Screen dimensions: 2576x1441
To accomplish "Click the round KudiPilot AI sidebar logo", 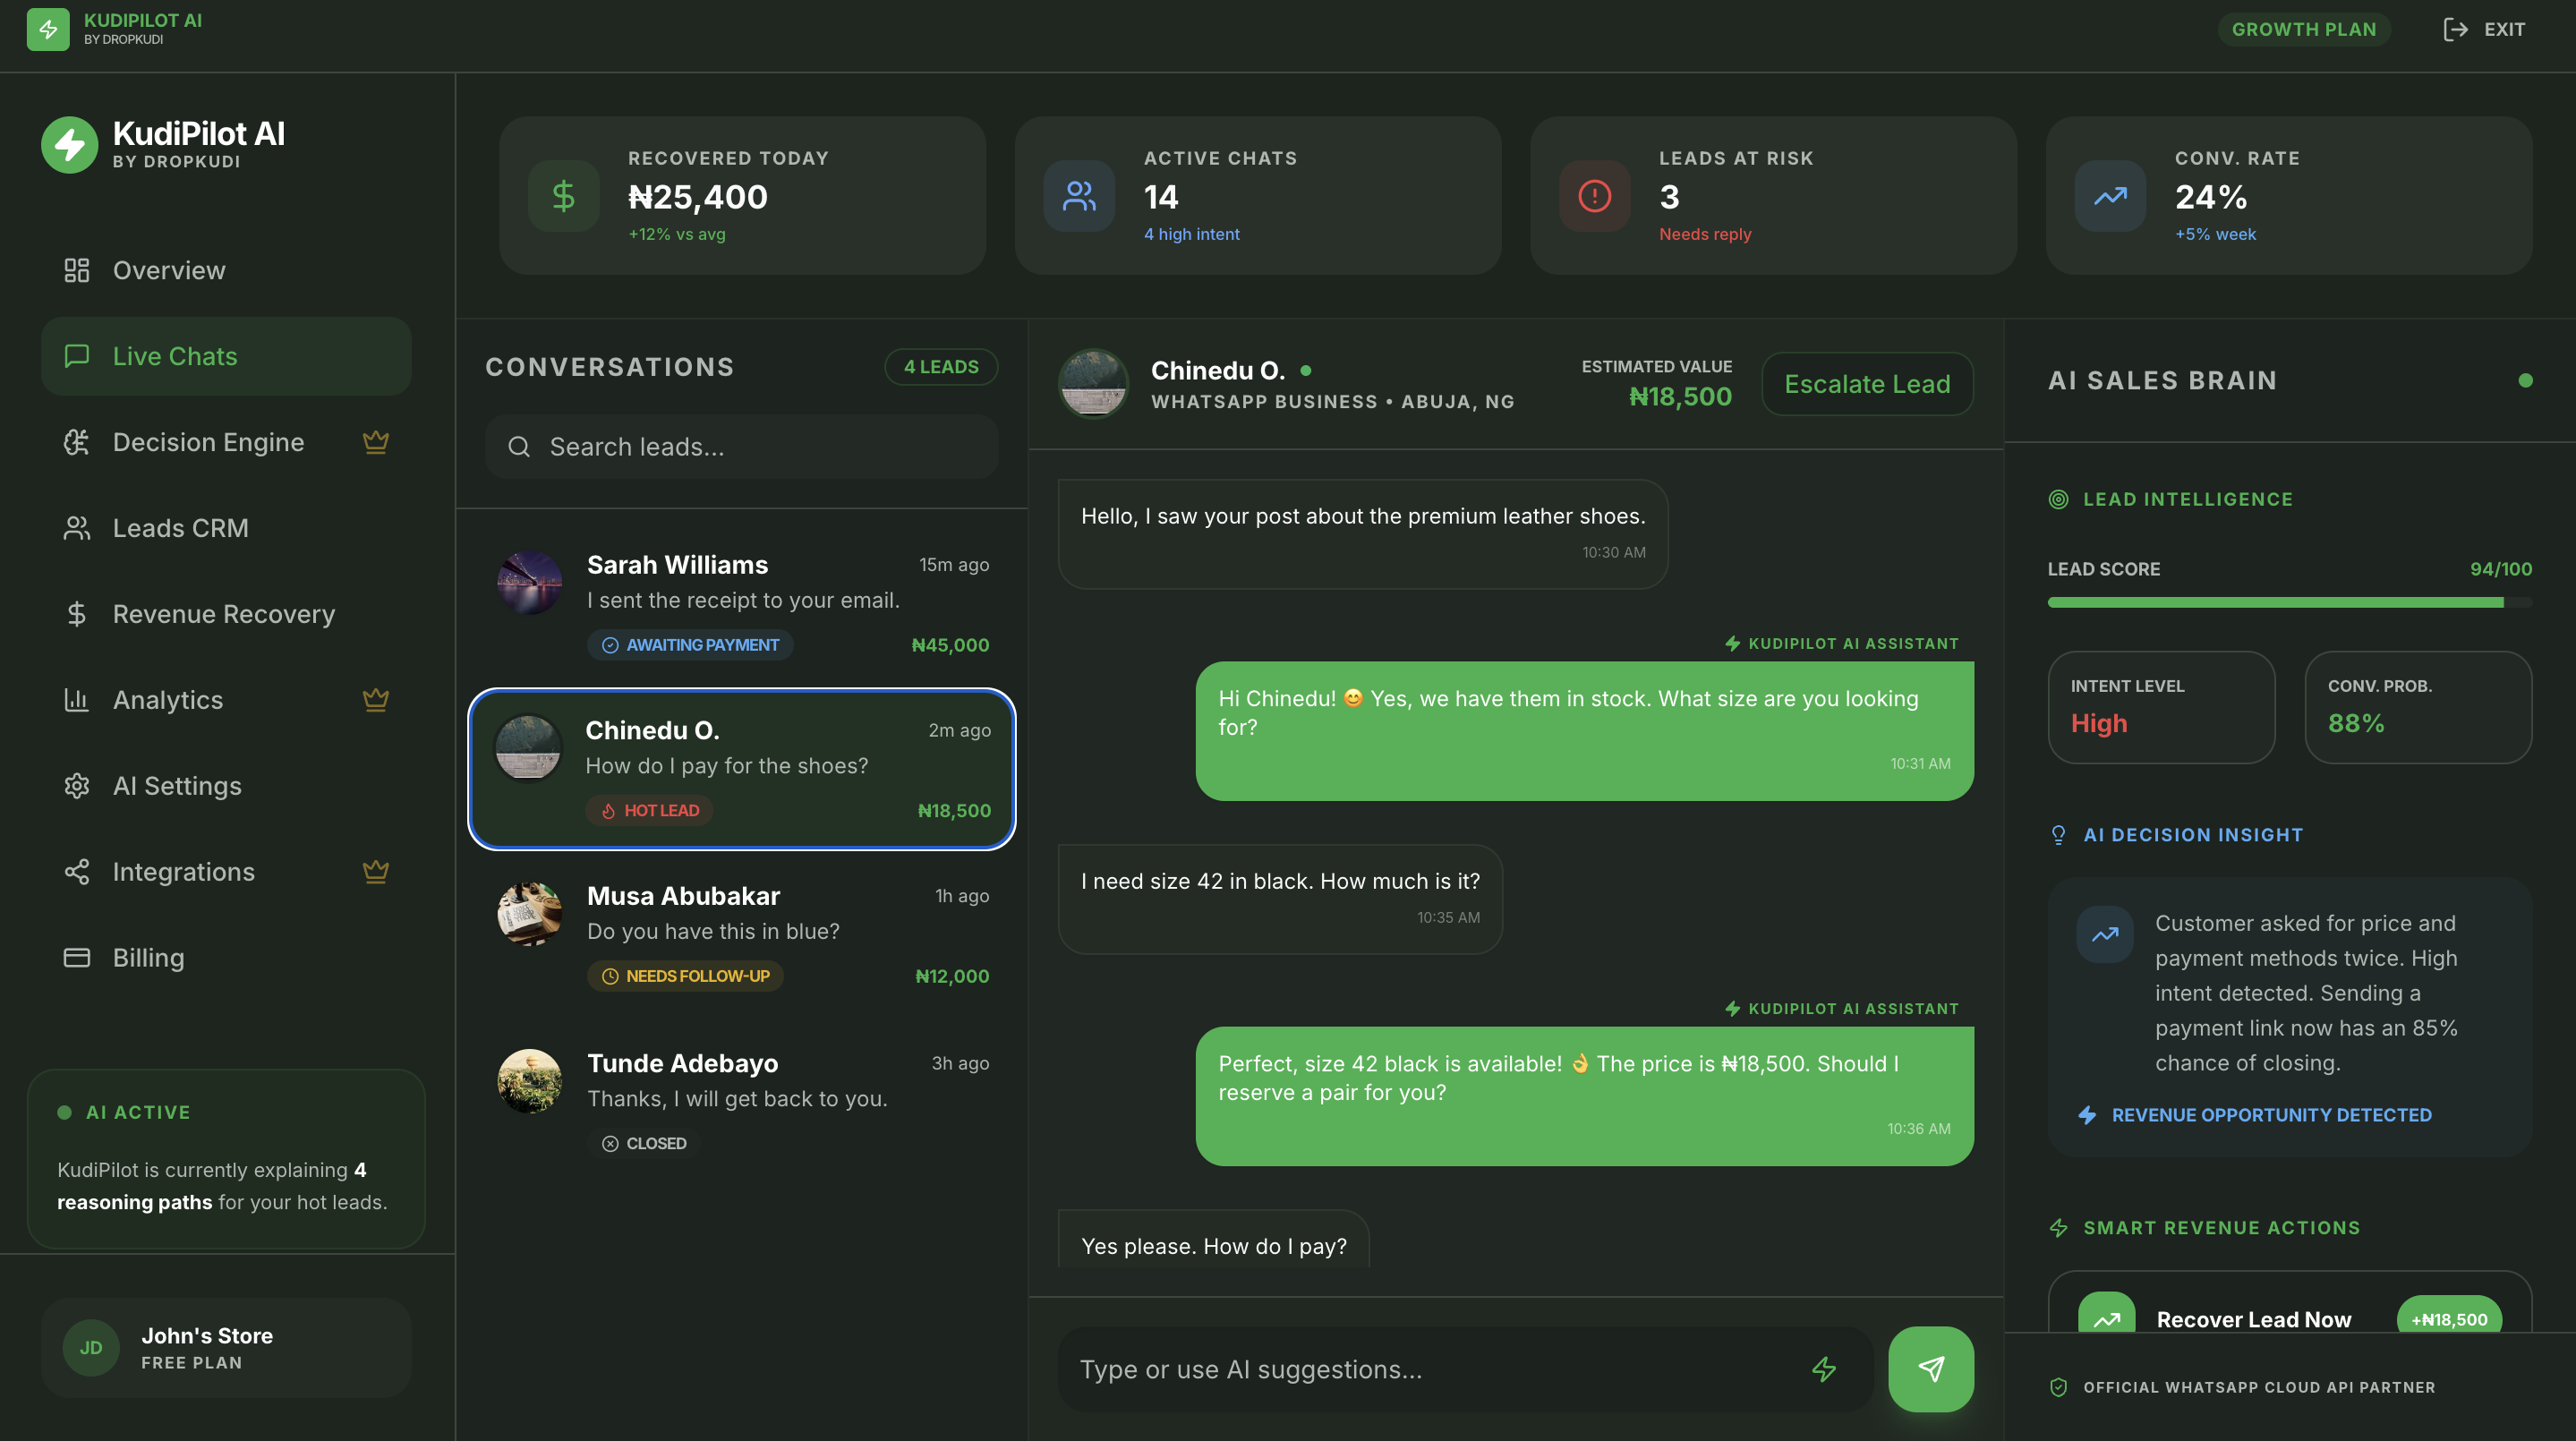I will (69, 145).
